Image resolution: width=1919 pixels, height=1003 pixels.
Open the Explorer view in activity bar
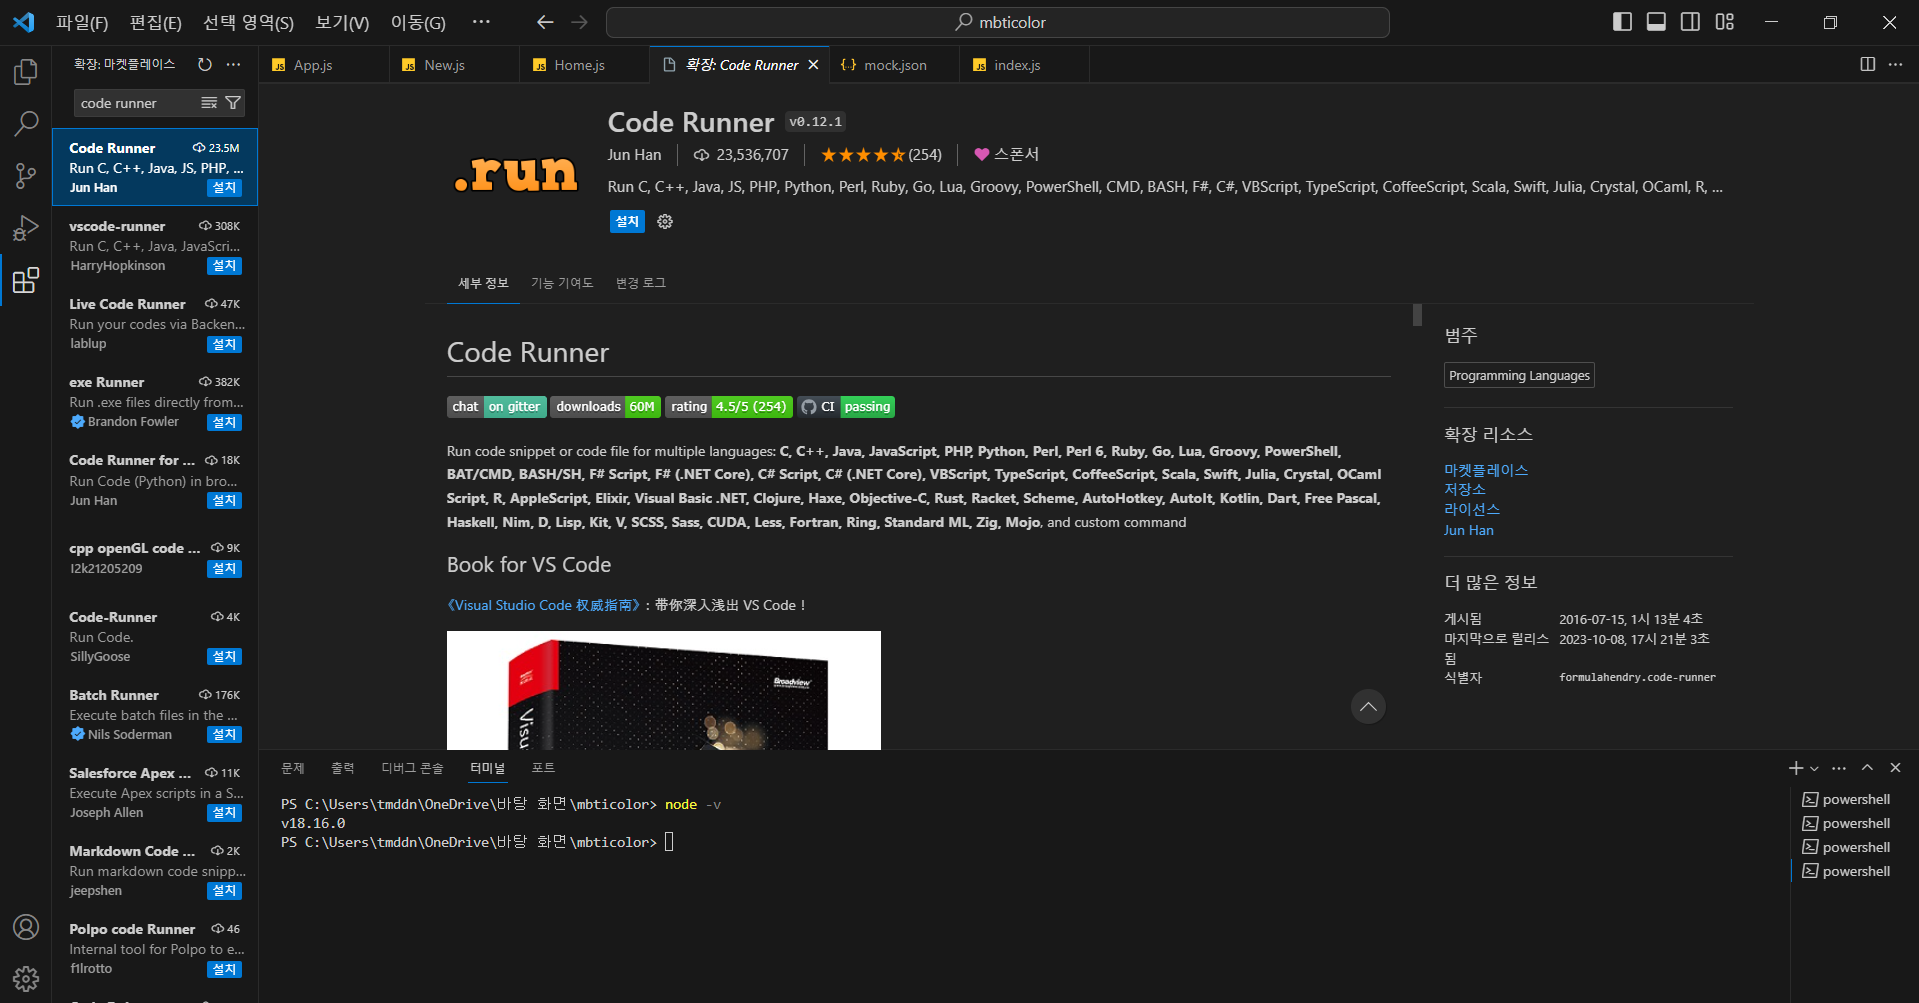[x=26, y=72]
